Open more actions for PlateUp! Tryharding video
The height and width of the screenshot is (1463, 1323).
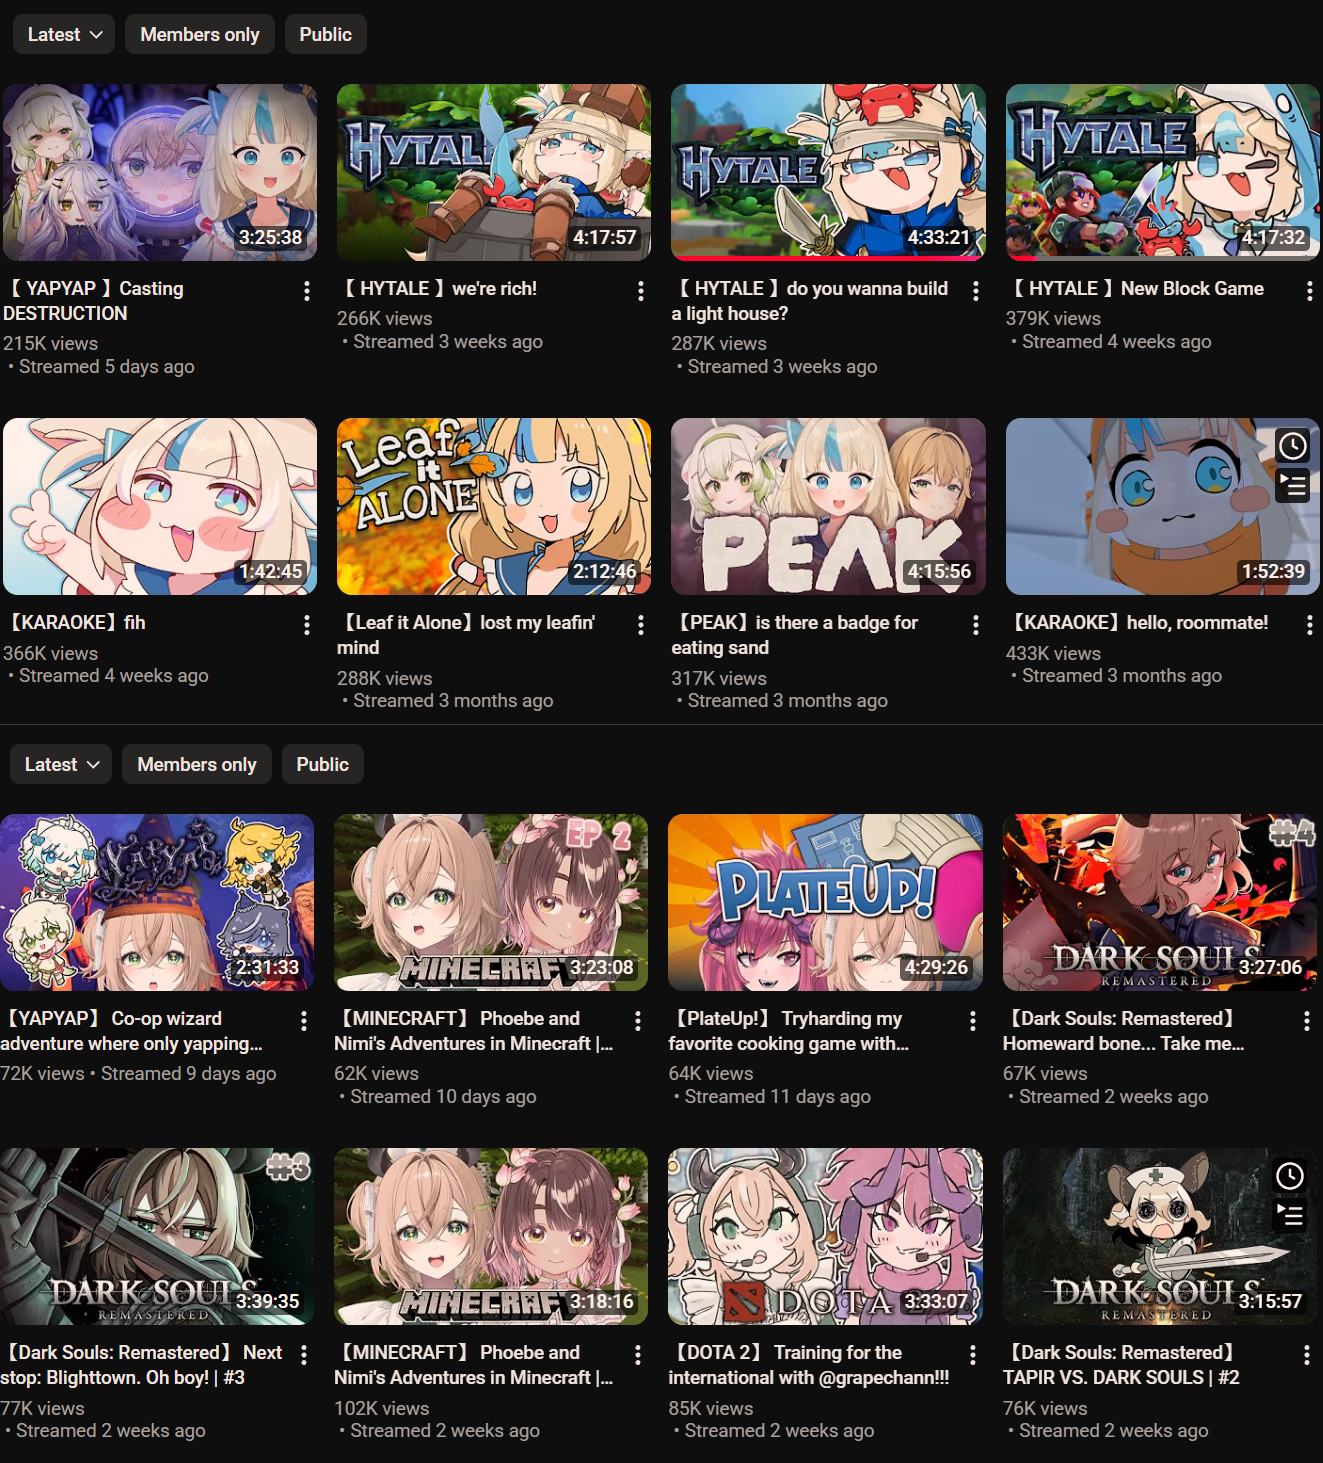click(x=972, y=1021)
